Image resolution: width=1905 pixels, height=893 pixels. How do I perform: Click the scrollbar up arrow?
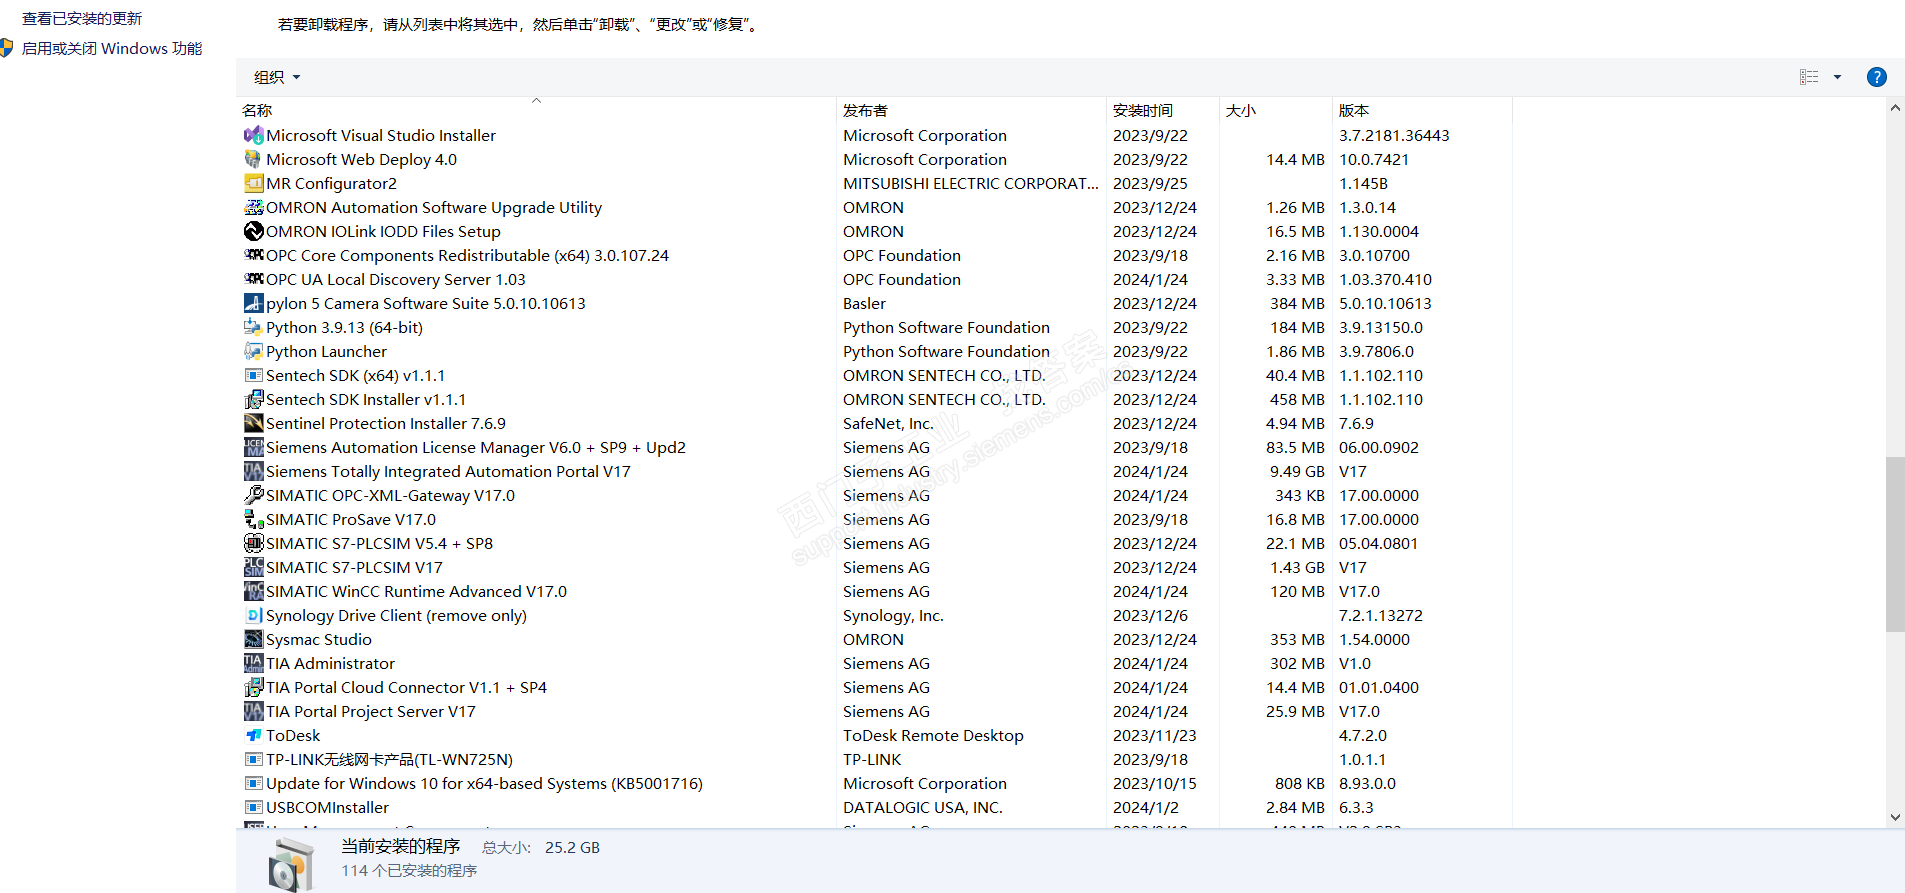click(x=1895, y=108)
